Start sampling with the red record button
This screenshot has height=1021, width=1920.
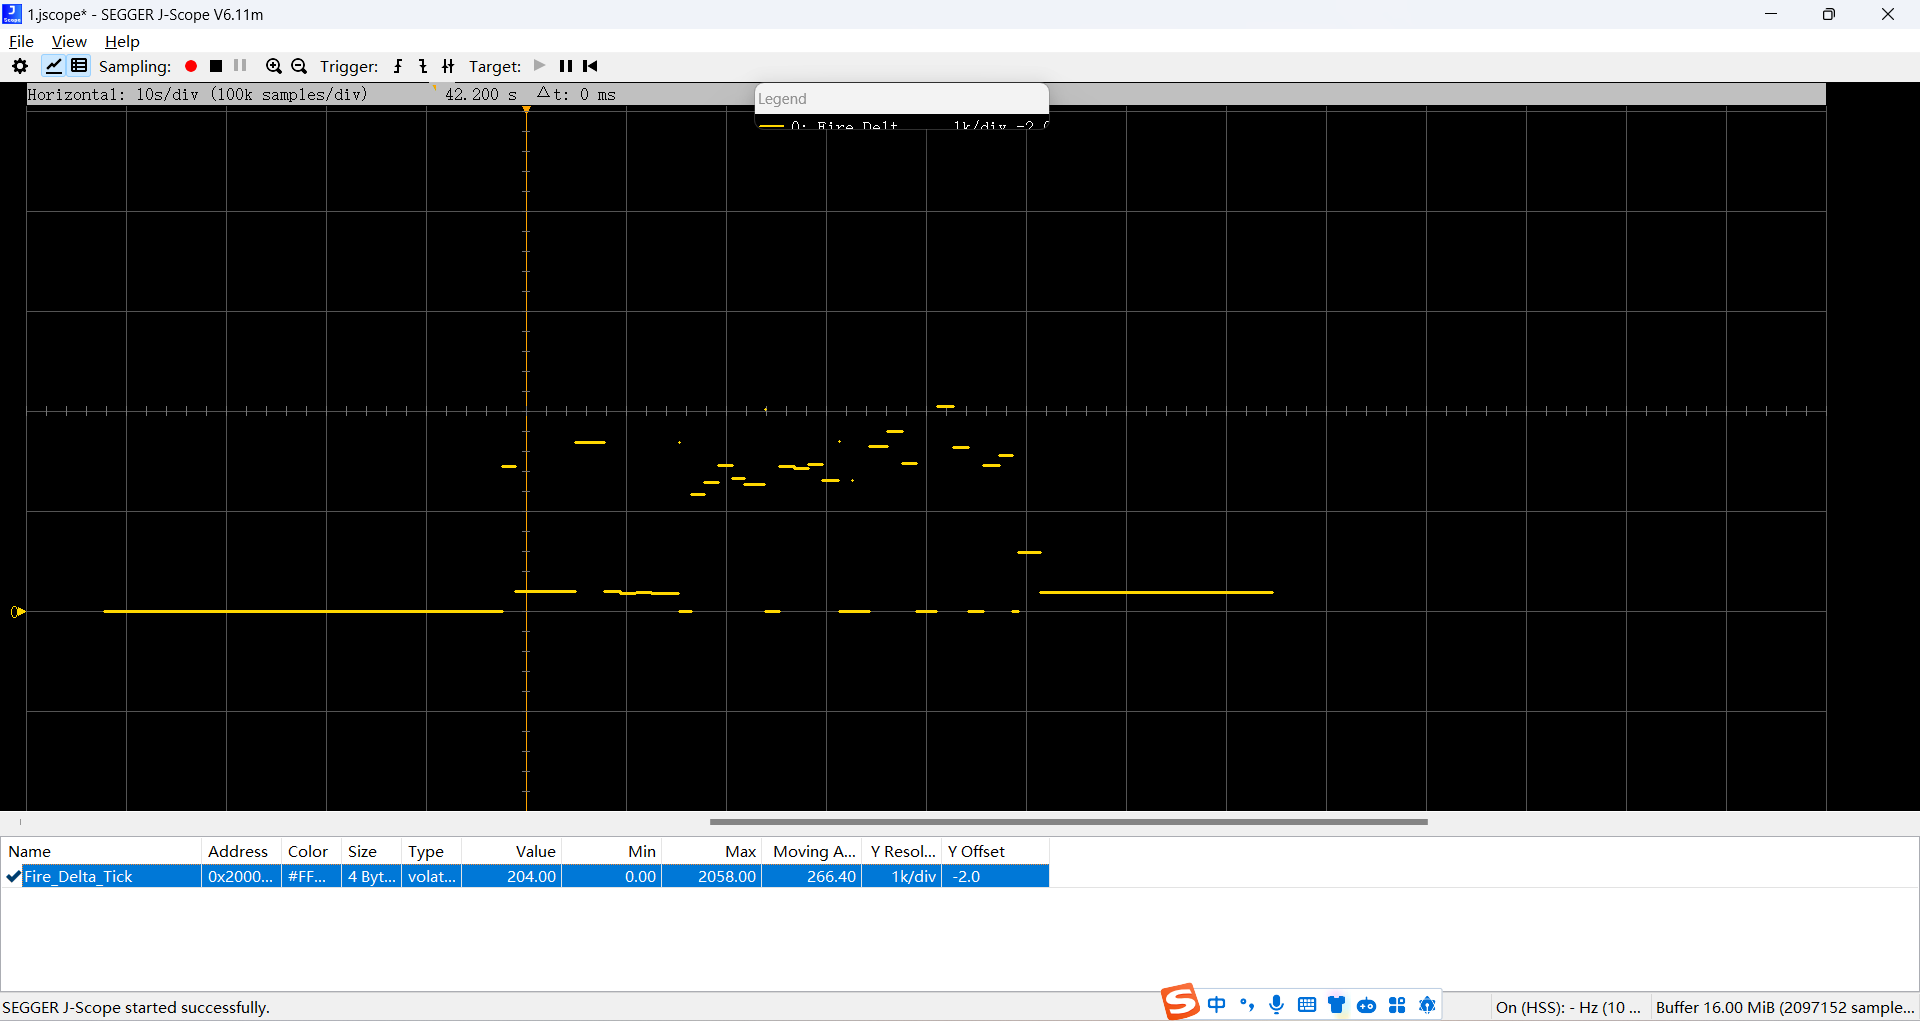click(191, 66)
